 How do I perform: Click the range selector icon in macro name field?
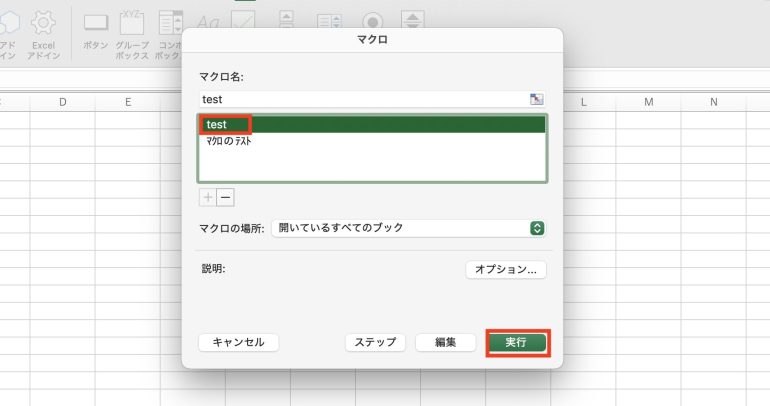(536, 99)
